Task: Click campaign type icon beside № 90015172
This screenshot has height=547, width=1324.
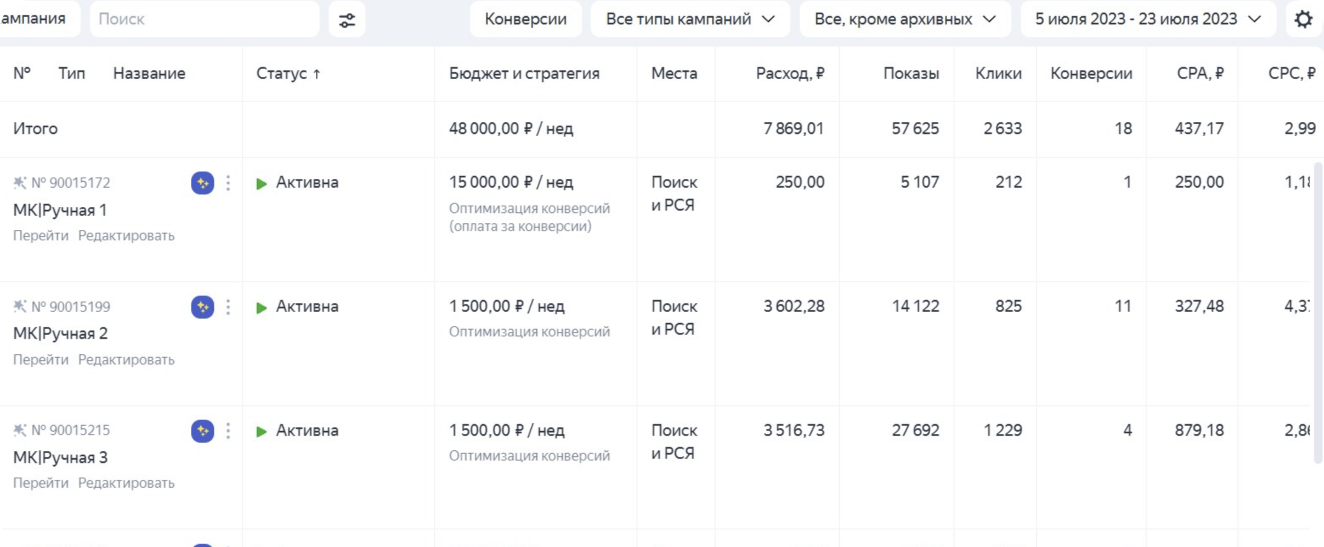Action: click(x=20, y=183)
